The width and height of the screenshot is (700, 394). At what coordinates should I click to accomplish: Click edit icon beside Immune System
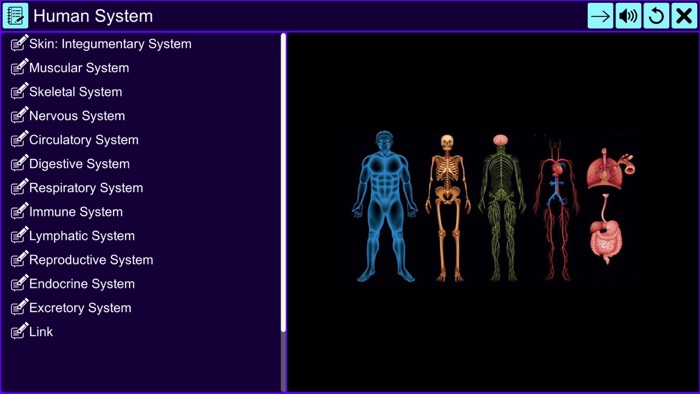tap(19, 211)
